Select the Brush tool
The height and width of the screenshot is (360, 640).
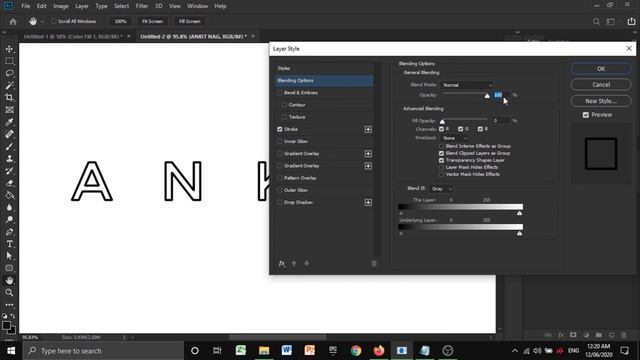point(9,147)
